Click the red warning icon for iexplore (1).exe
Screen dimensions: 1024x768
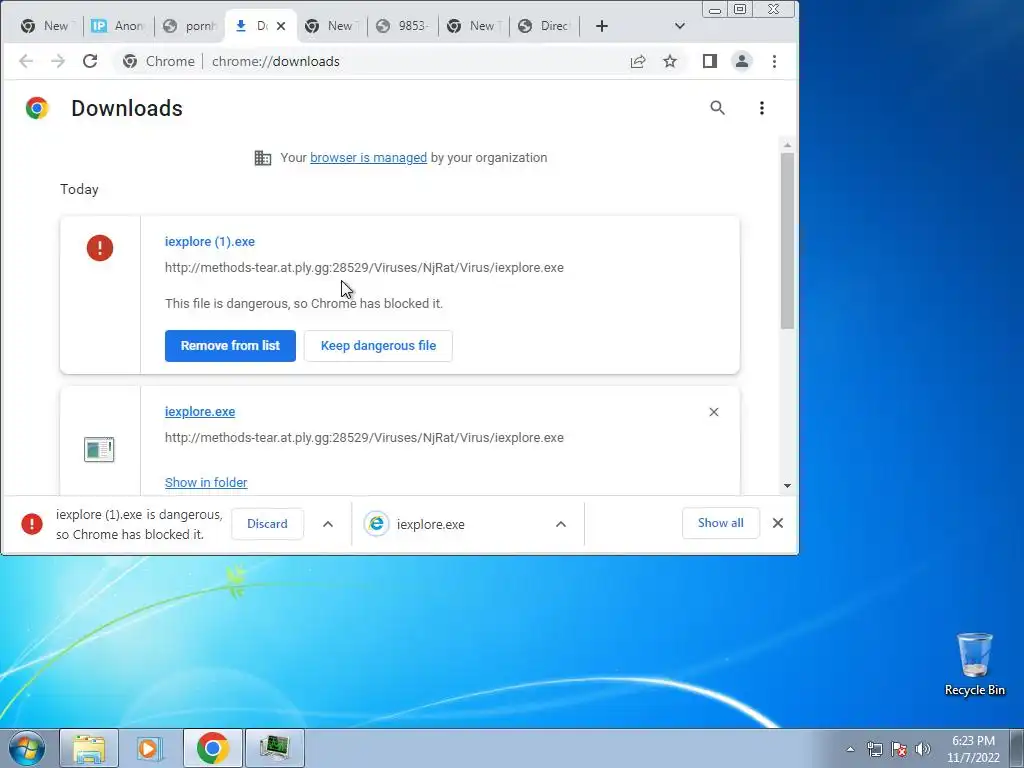tap(100, 248)
